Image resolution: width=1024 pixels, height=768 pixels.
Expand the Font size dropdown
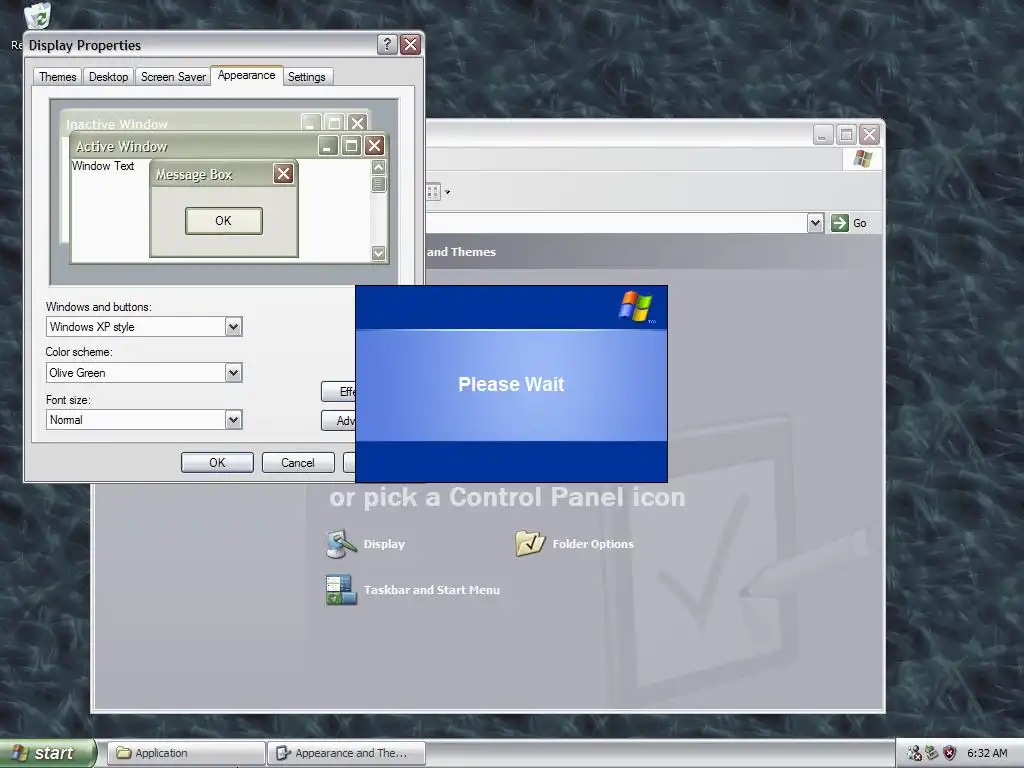click(233, 419)
